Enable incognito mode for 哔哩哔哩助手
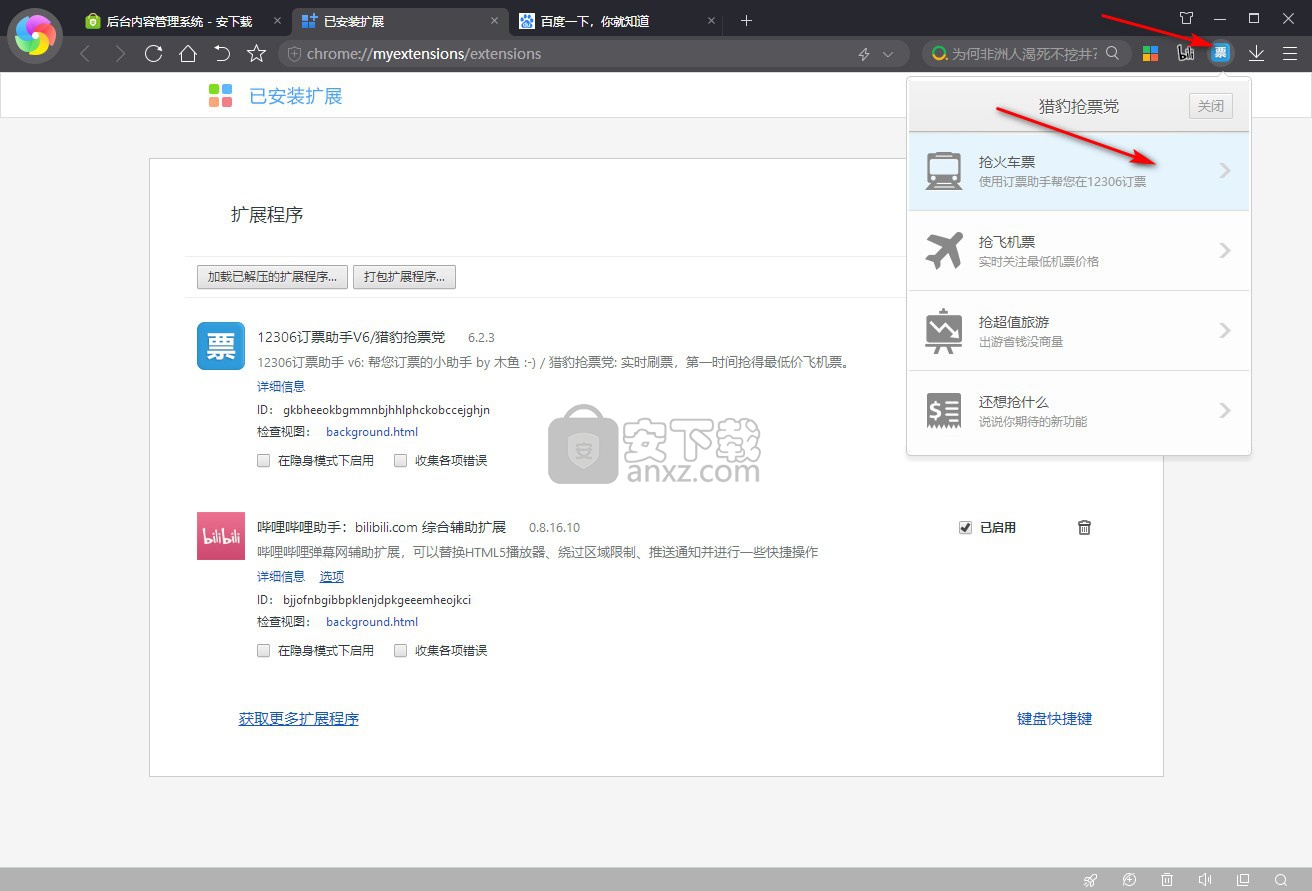Image resolution: width=1312 pixels, height=891 pixels. point(264,651)
